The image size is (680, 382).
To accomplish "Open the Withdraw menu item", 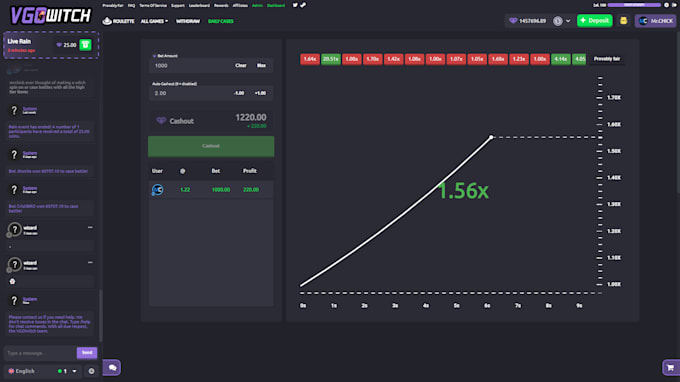I will click(188, 21).
